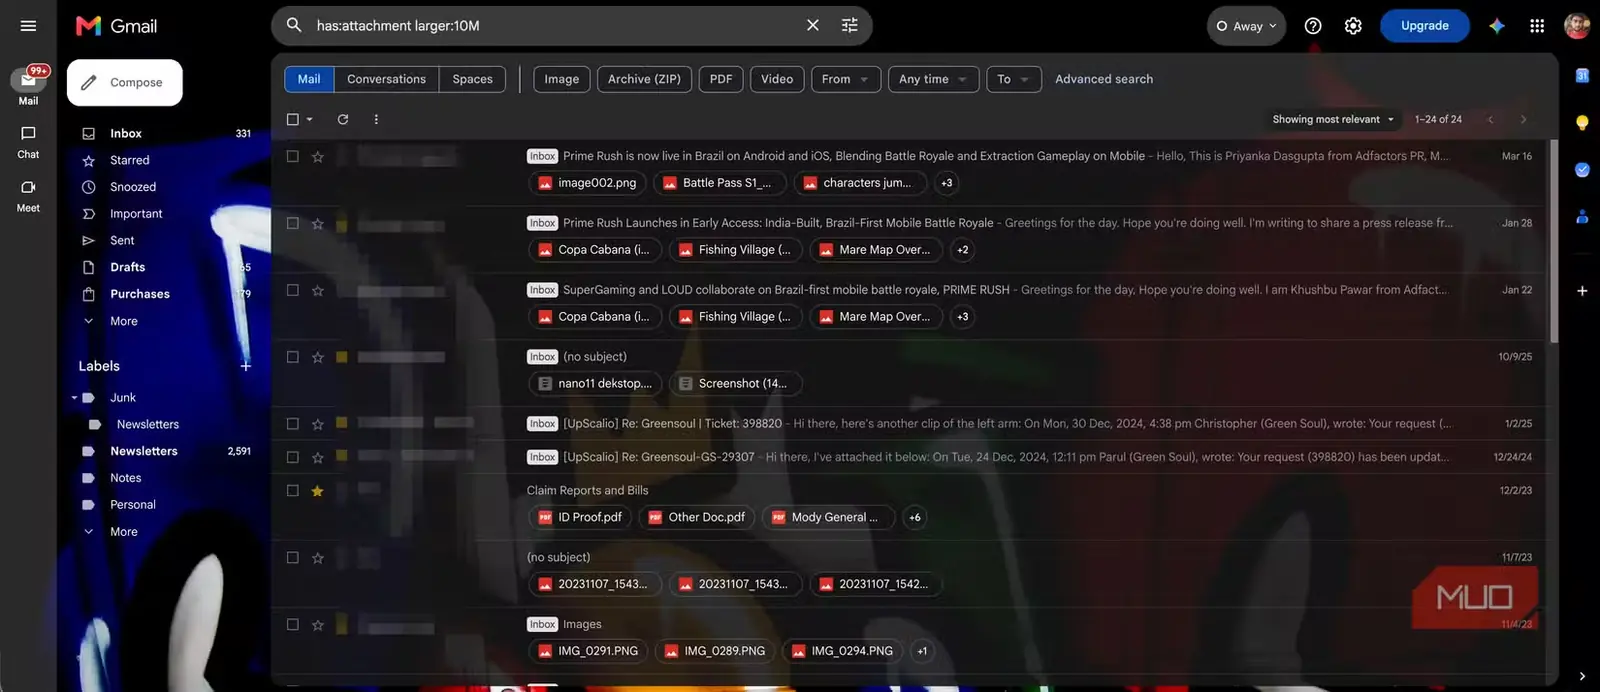
Task: Go to next page of results arrow
Action: tap(1523, 119)
